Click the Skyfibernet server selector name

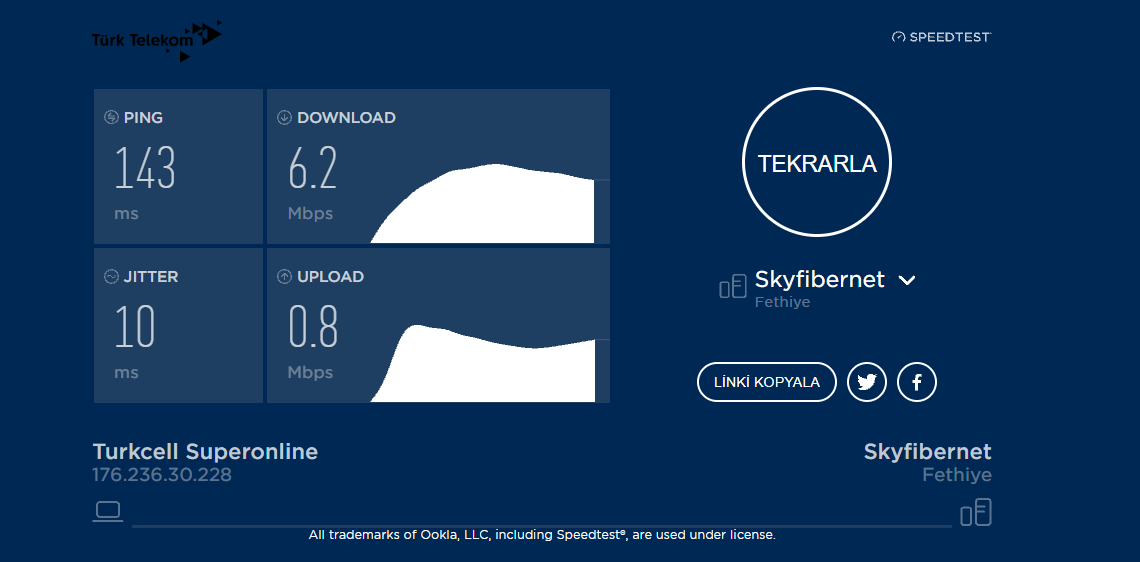click(x=819, y=279)
